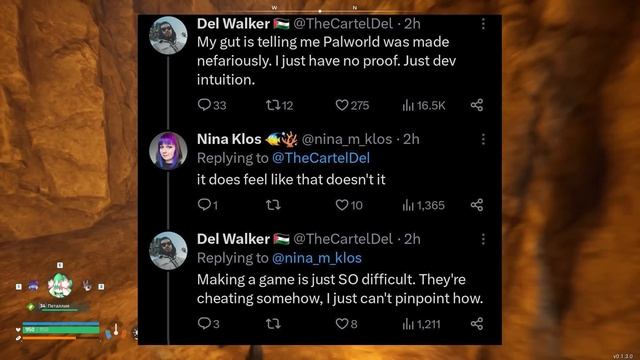Viewport: 640px width, 360px height.
Task: Share Del Walker's top tweet
Action: pyautogui.click(x=477, y=105)
